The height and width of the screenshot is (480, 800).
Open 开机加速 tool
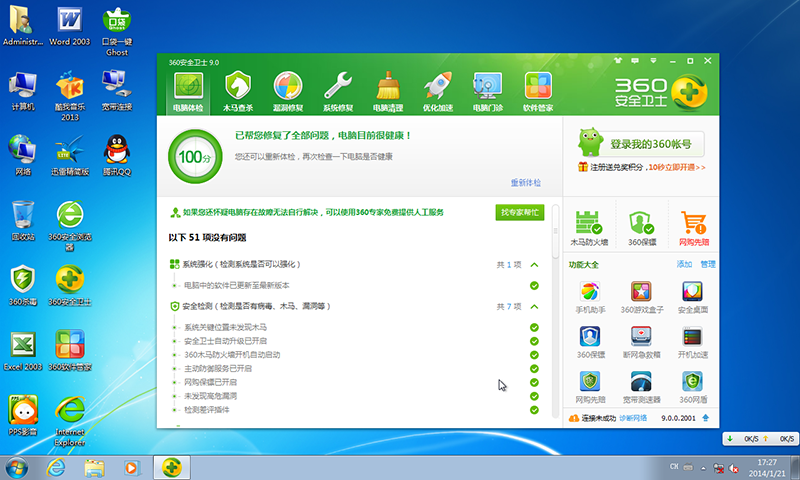pos(692,342)
